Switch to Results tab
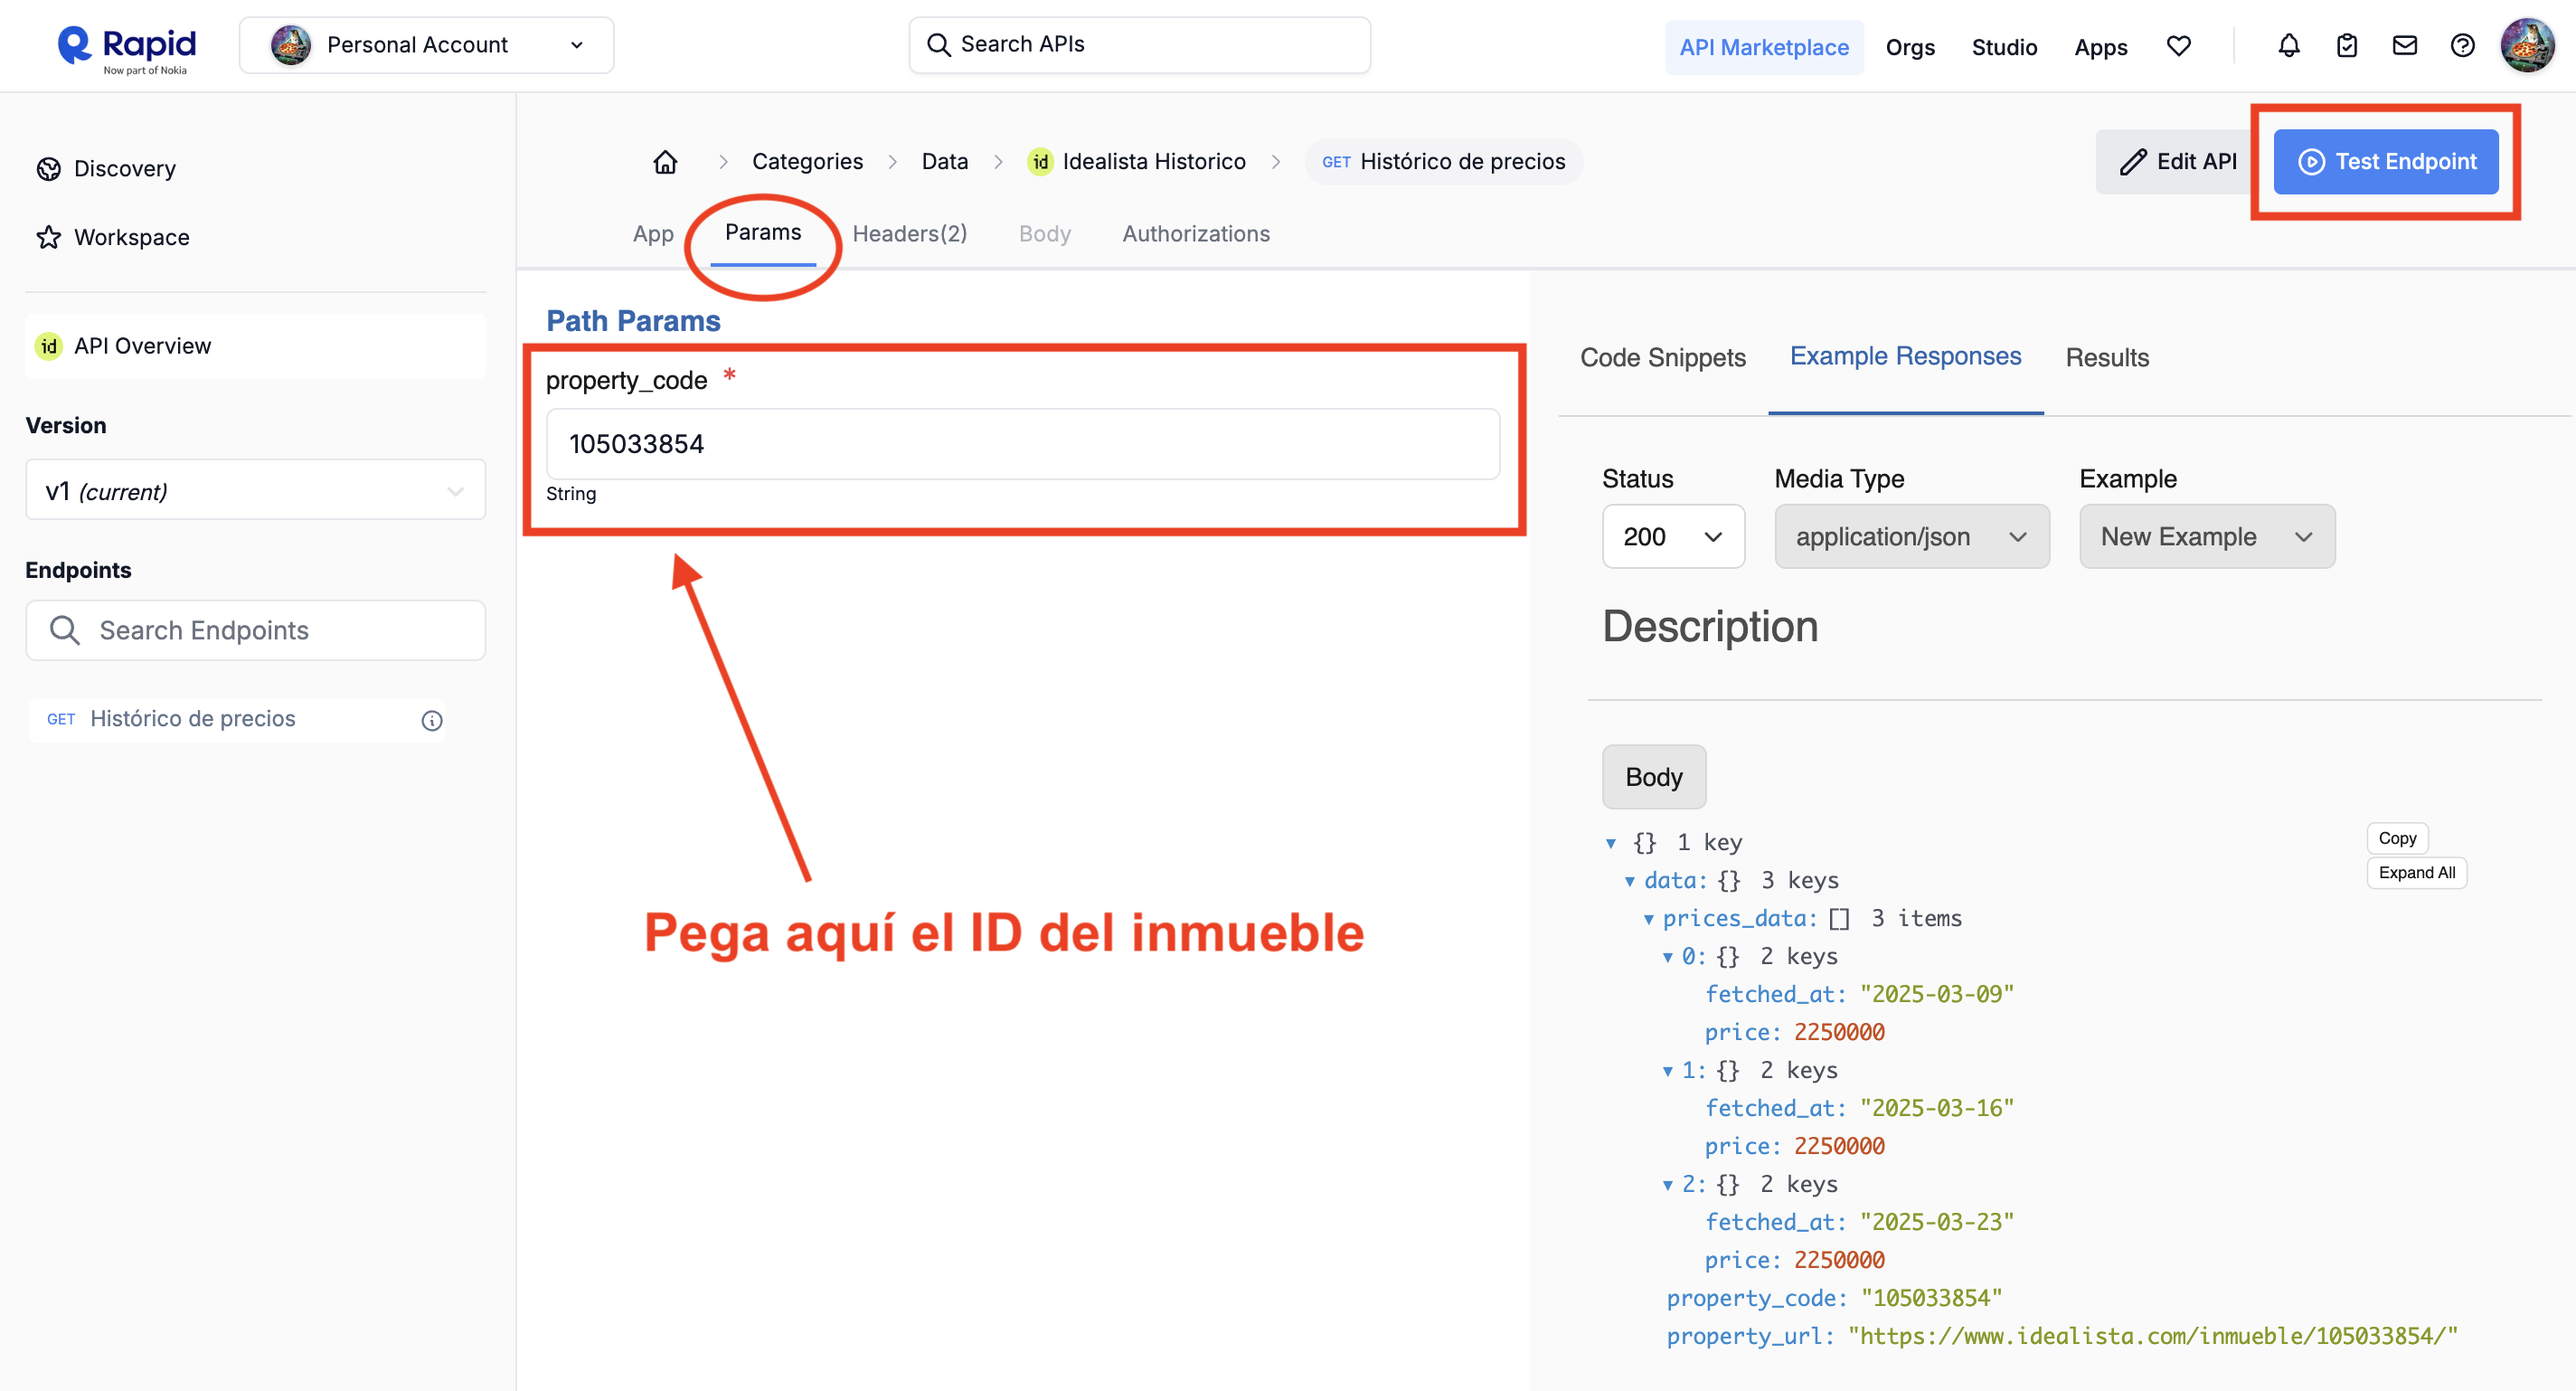Image resolution: width=2576 pixels, height=1391 pixels. (2107, 358)
